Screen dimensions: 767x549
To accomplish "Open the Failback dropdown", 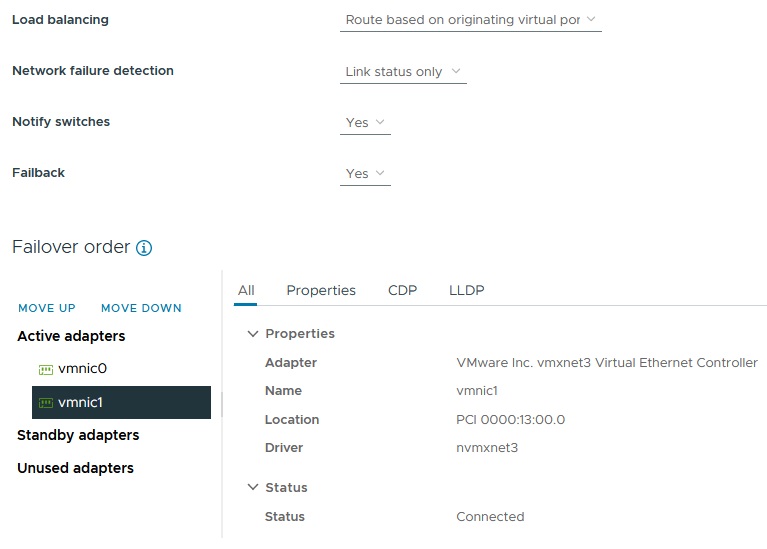I will click(x=365, y=174).
